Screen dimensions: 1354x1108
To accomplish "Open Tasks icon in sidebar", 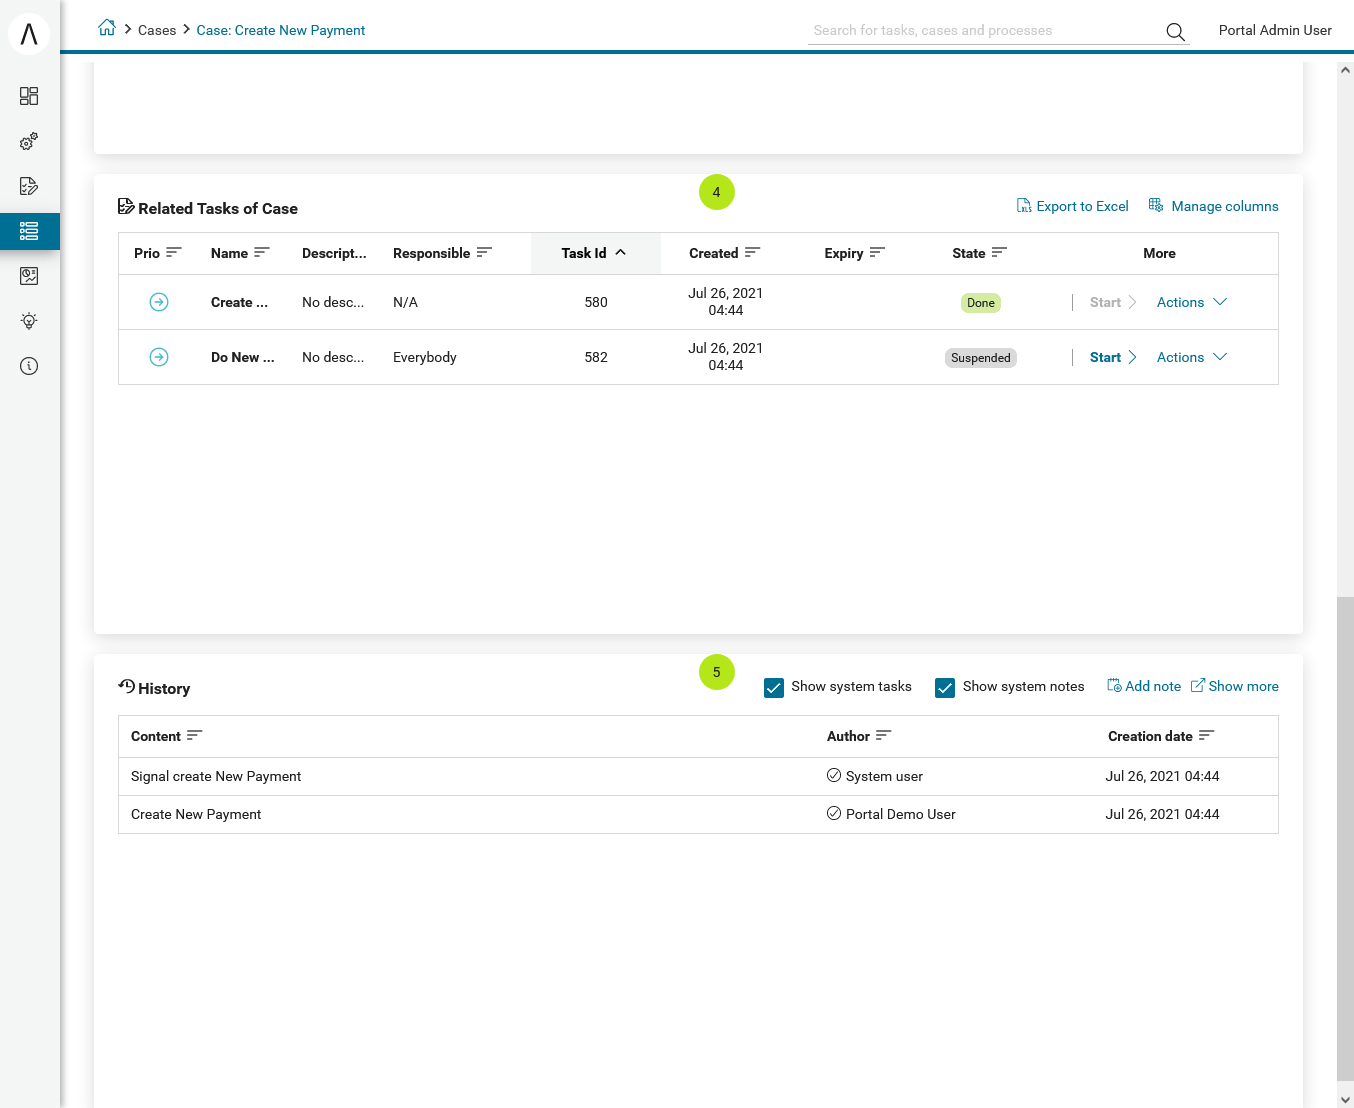I will (29, 186).
